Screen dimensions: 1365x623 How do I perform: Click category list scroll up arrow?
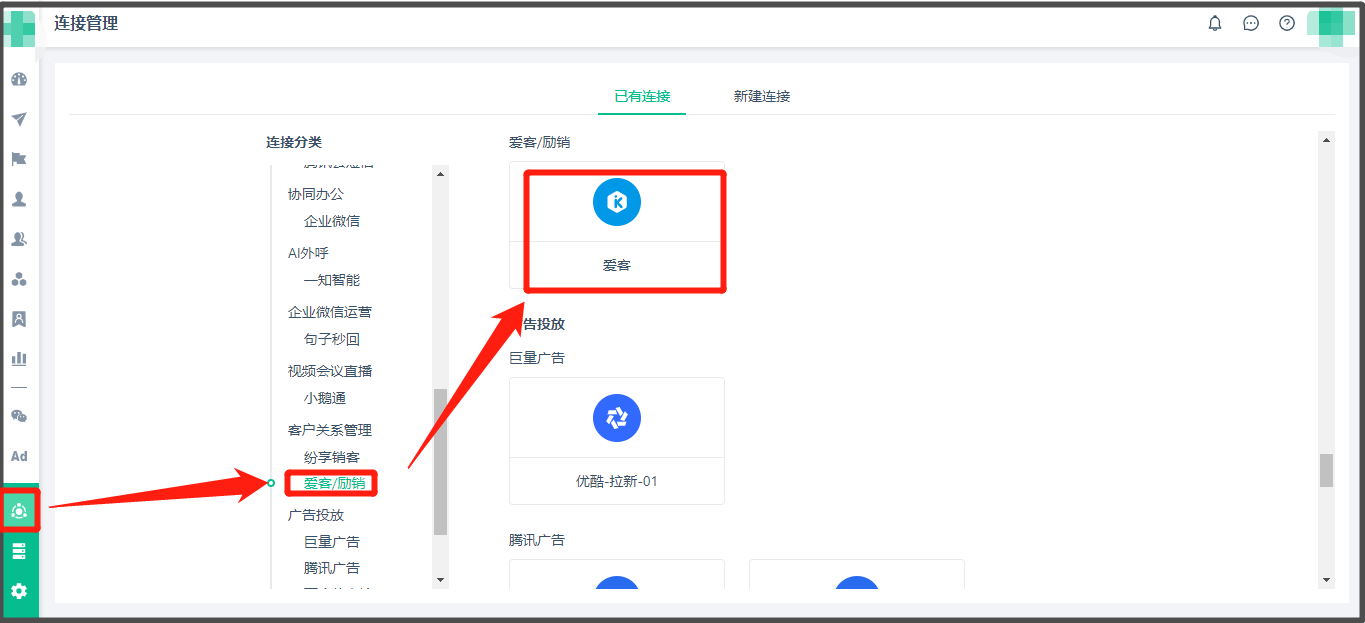440,173
